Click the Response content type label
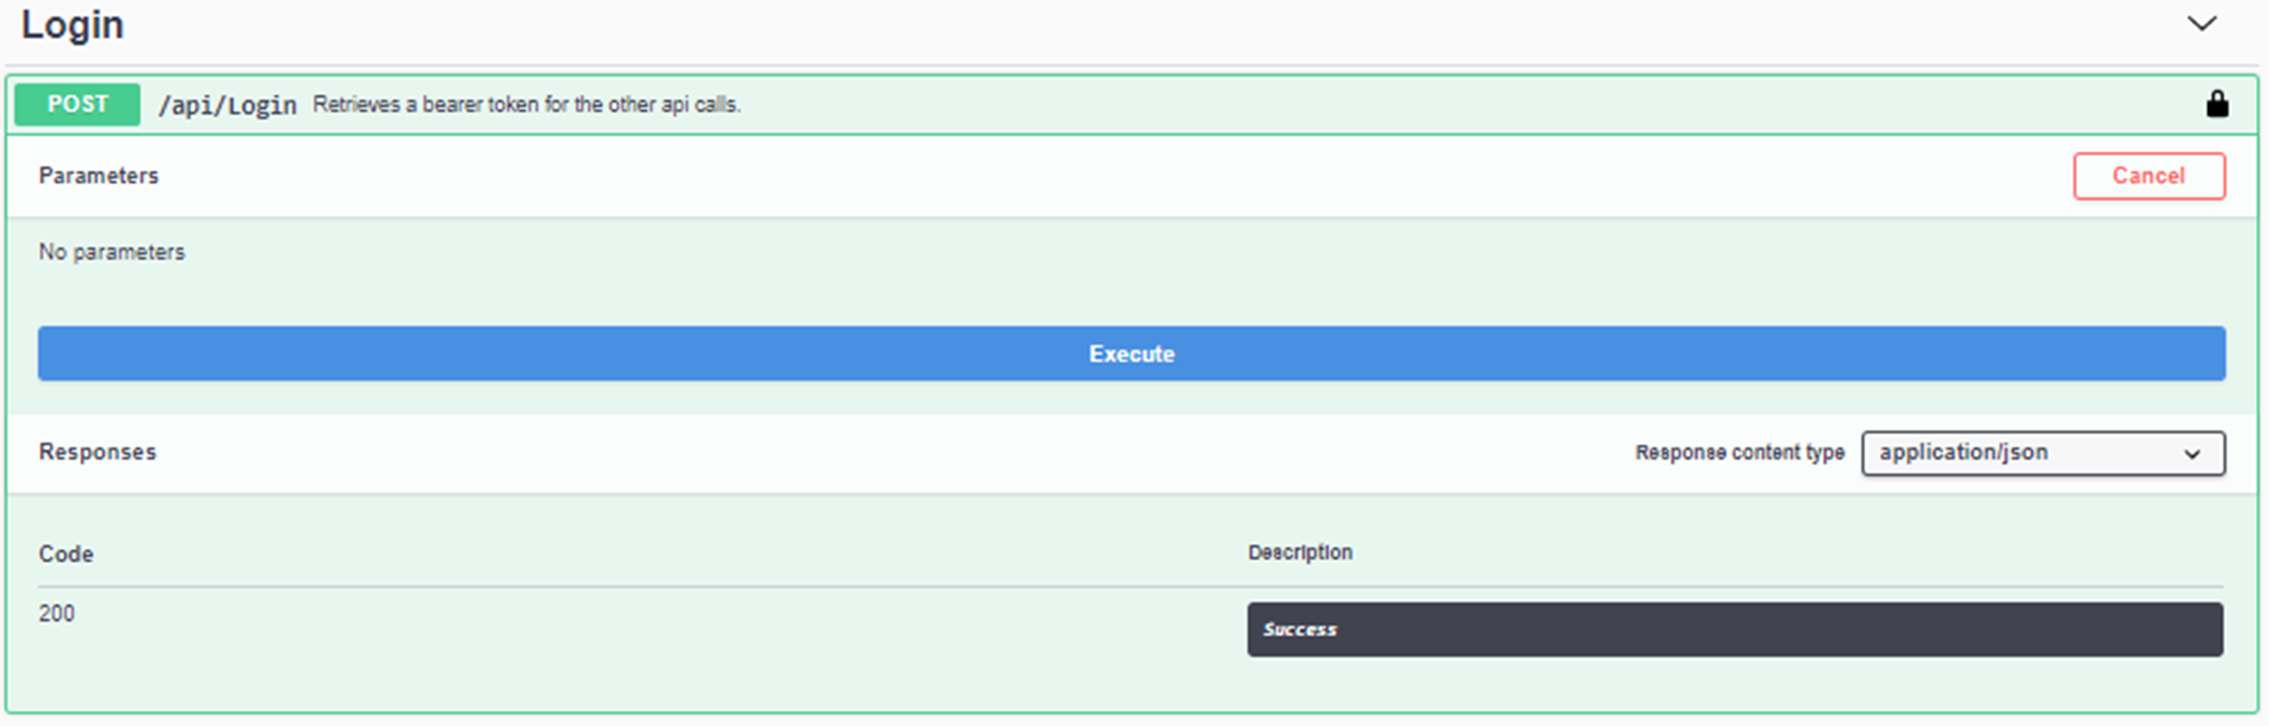Viewport: 2269px width, 726px height. (x=1739, y=452)
